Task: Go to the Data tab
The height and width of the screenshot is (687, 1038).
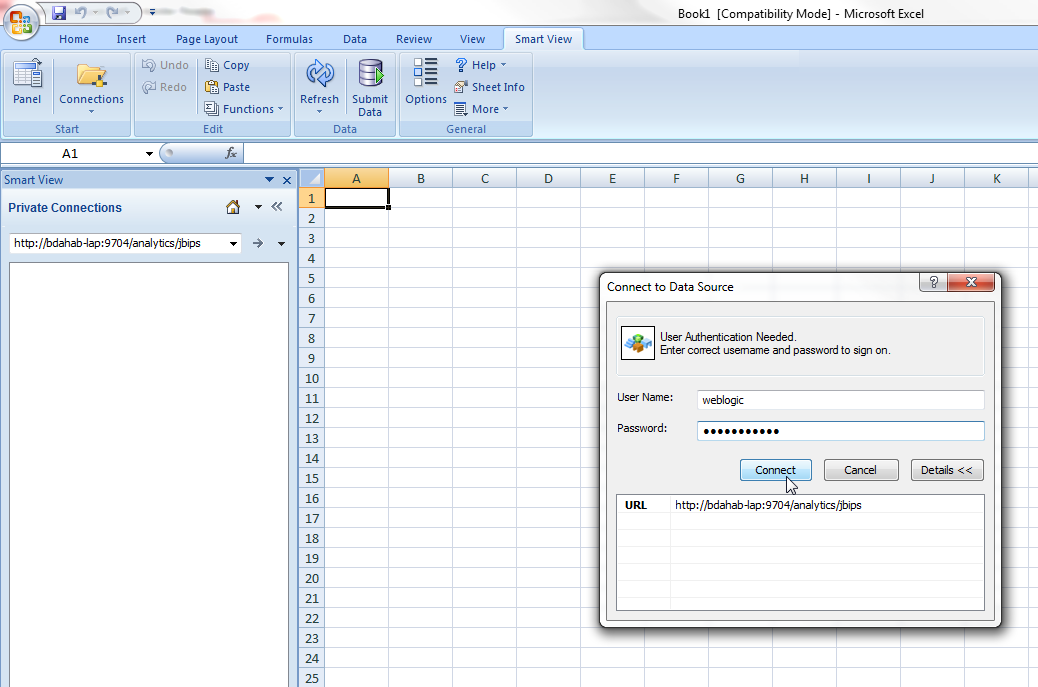Action: [355, 39]
